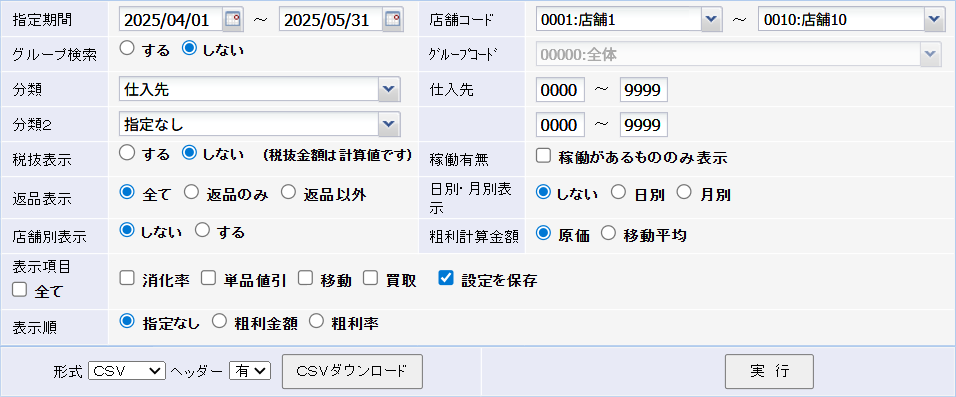Screen dimensions: 956x397
Task: Select 移動平均 for 粗利計算金額
Action: (608, 233)
